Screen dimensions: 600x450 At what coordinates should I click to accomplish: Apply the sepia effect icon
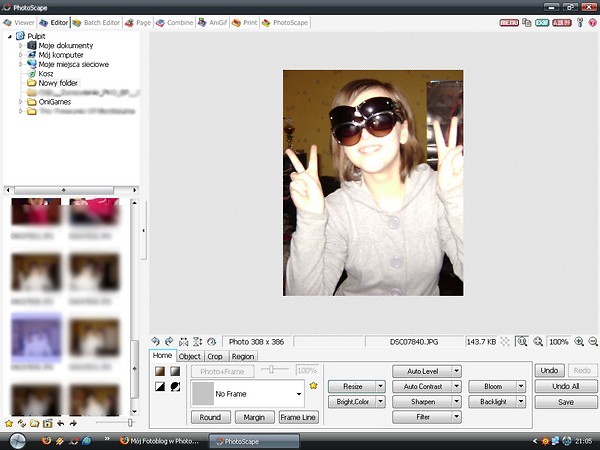160,371
